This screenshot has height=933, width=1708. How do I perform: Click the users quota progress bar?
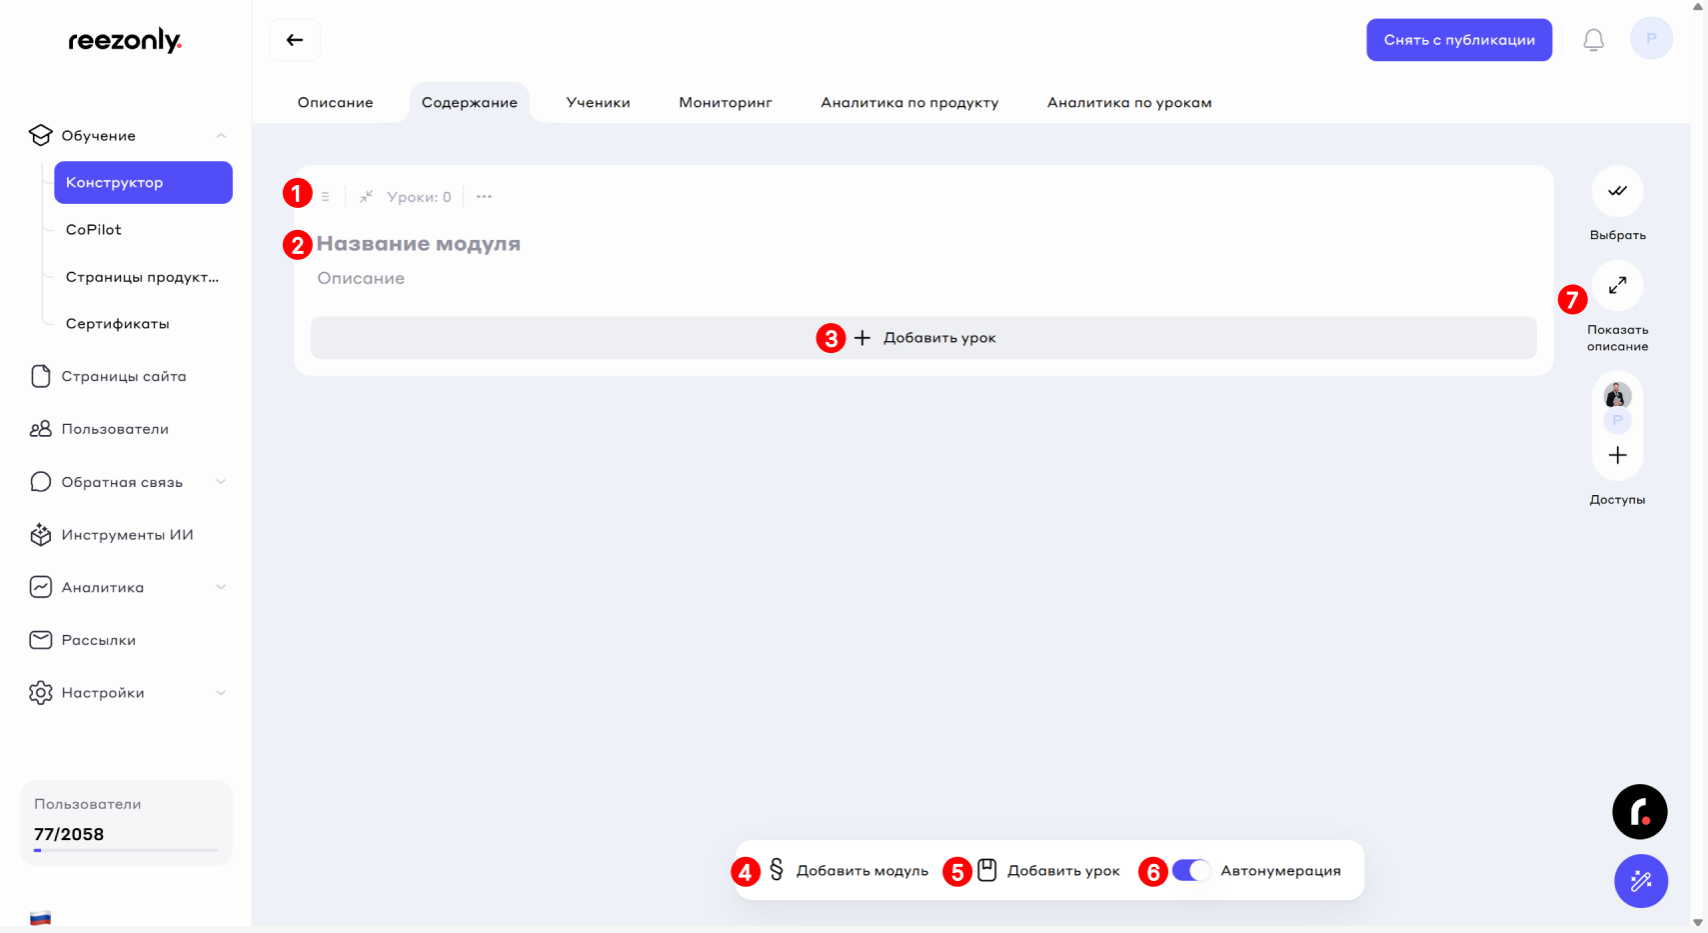tap(126, 850)
